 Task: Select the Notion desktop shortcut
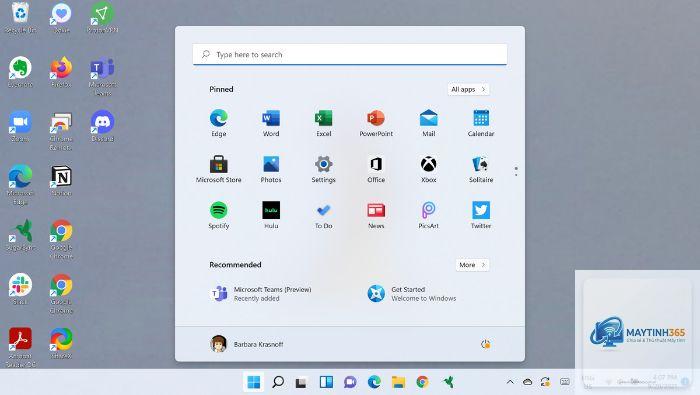pyautogui.click(x=61, y=181)
